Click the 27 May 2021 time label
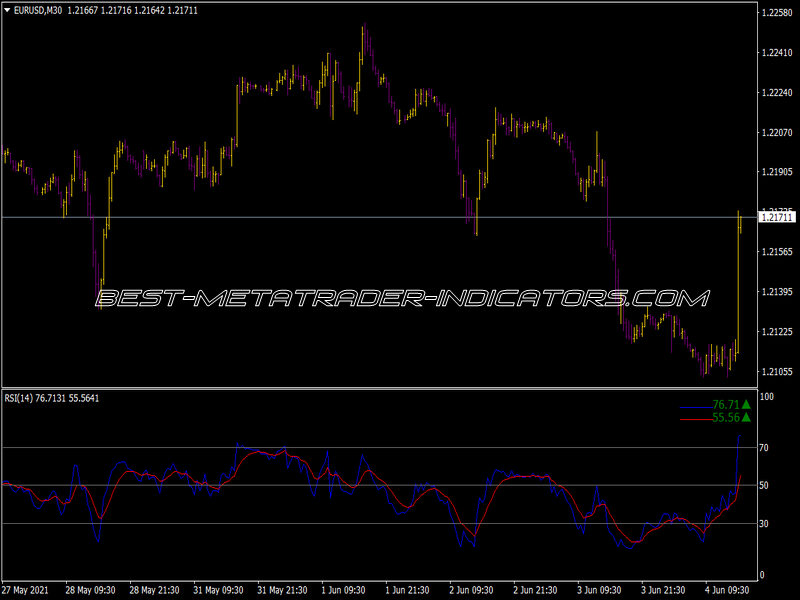 tap(26, 590)
